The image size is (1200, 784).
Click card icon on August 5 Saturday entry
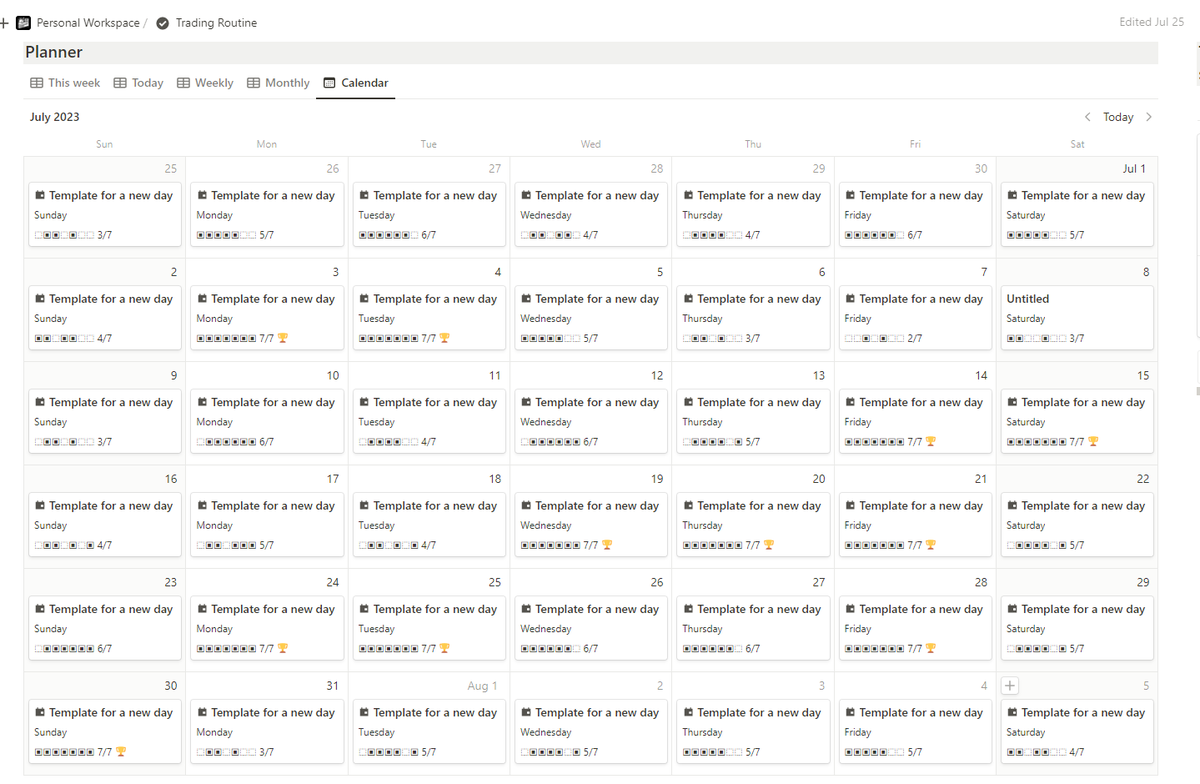(x=1012, y=713)
